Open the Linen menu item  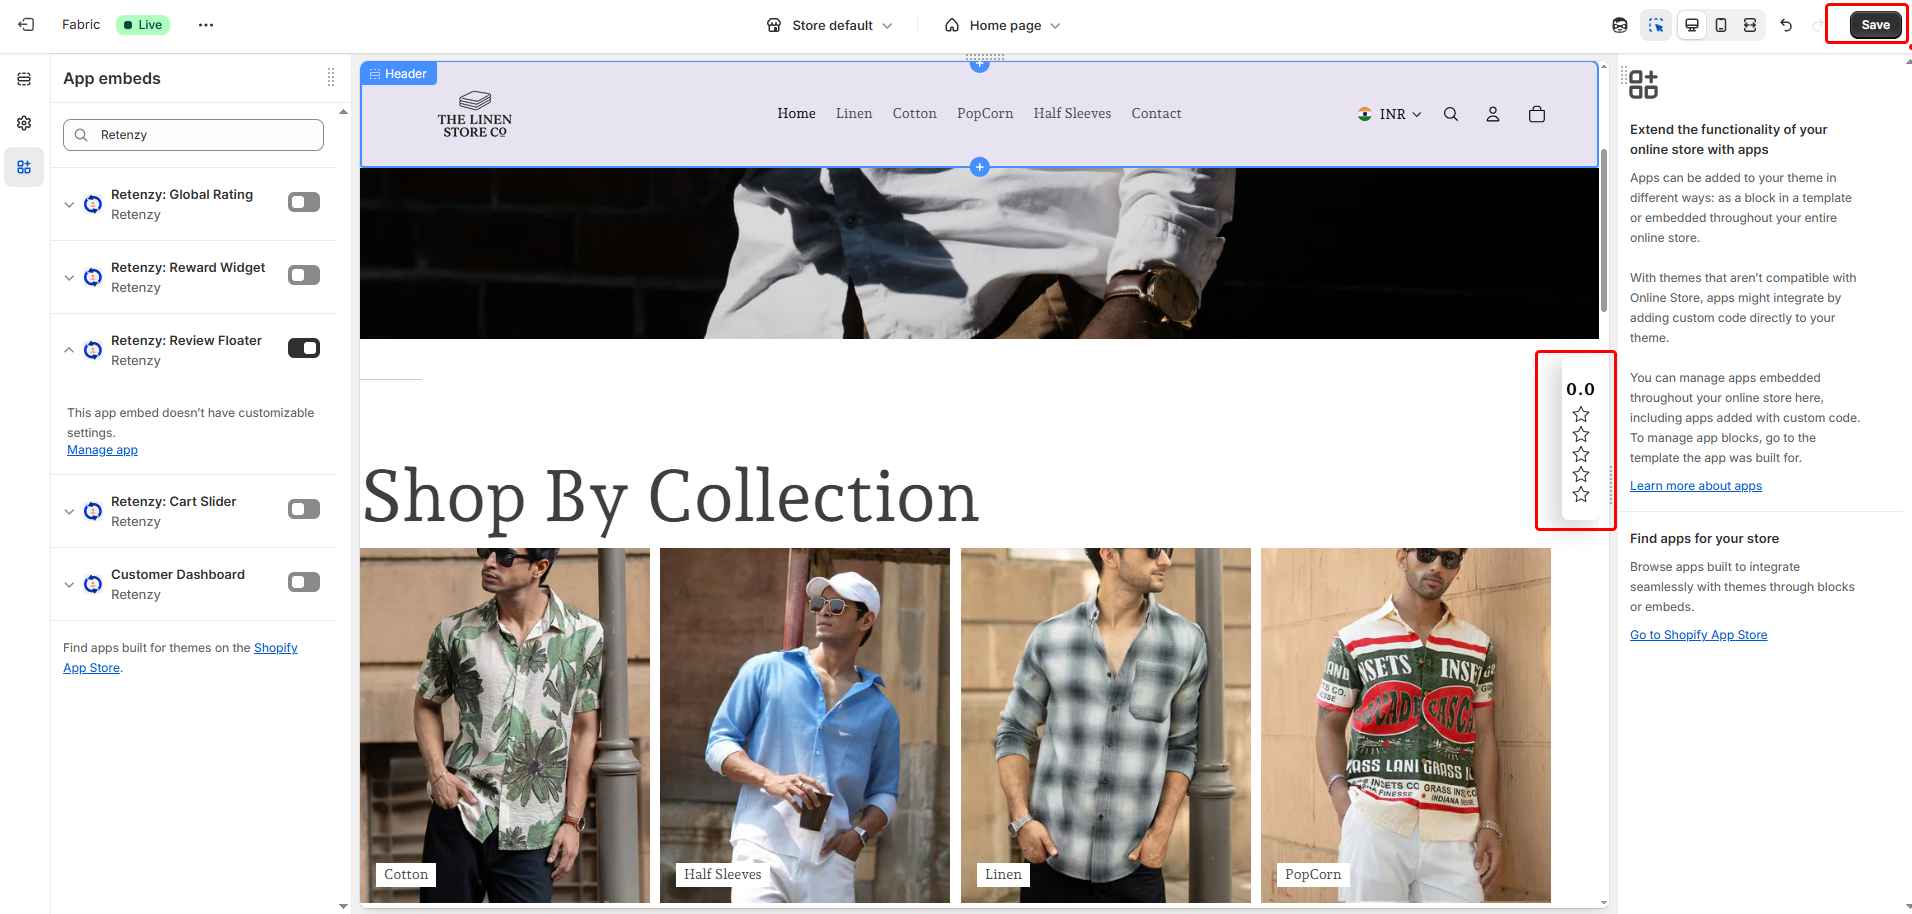click(854, 114)
